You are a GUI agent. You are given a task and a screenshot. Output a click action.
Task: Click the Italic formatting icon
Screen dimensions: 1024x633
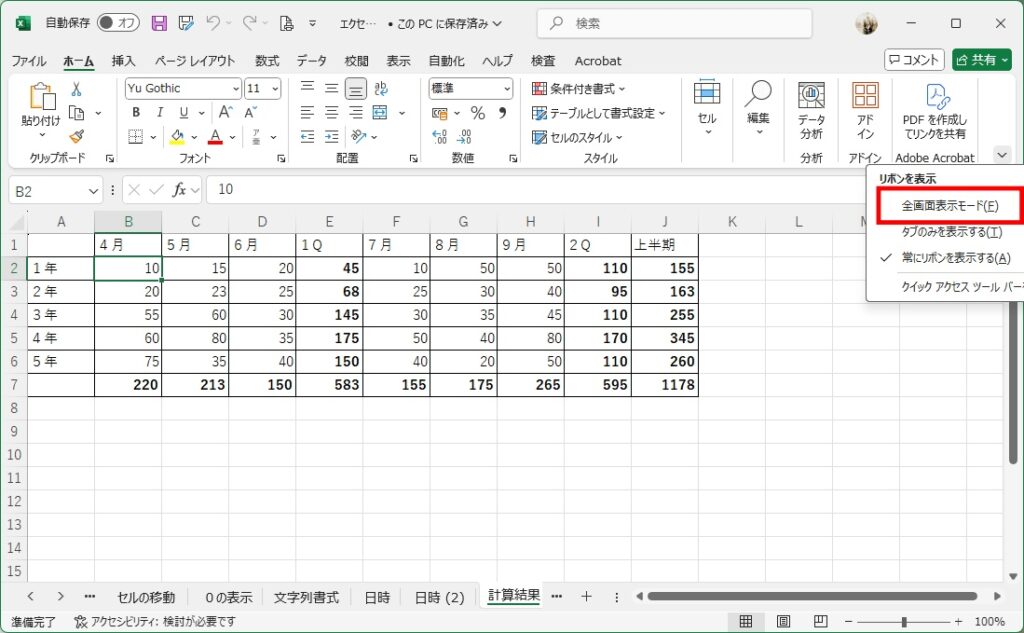(x=156, y=112)
